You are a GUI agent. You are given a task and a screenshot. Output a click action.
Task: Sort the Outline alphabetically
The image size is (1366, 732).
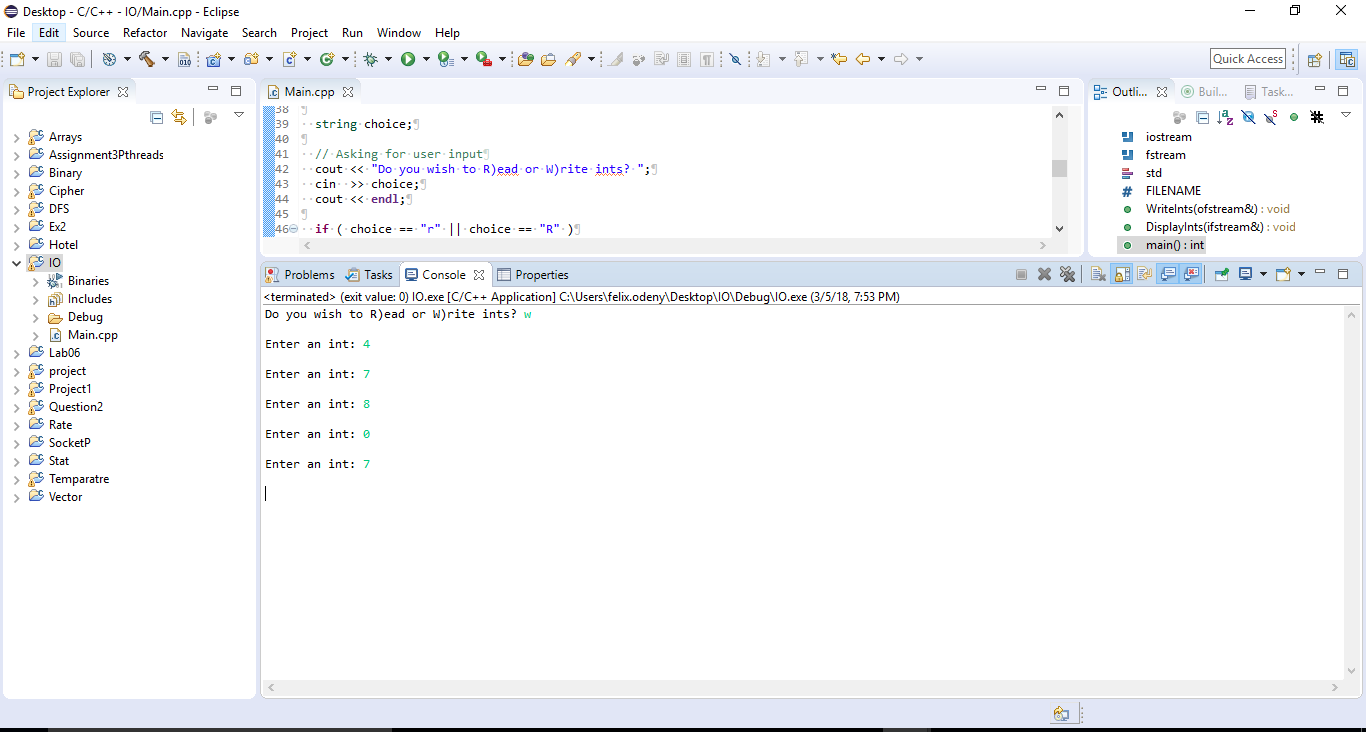click(x=1225, y=117)
